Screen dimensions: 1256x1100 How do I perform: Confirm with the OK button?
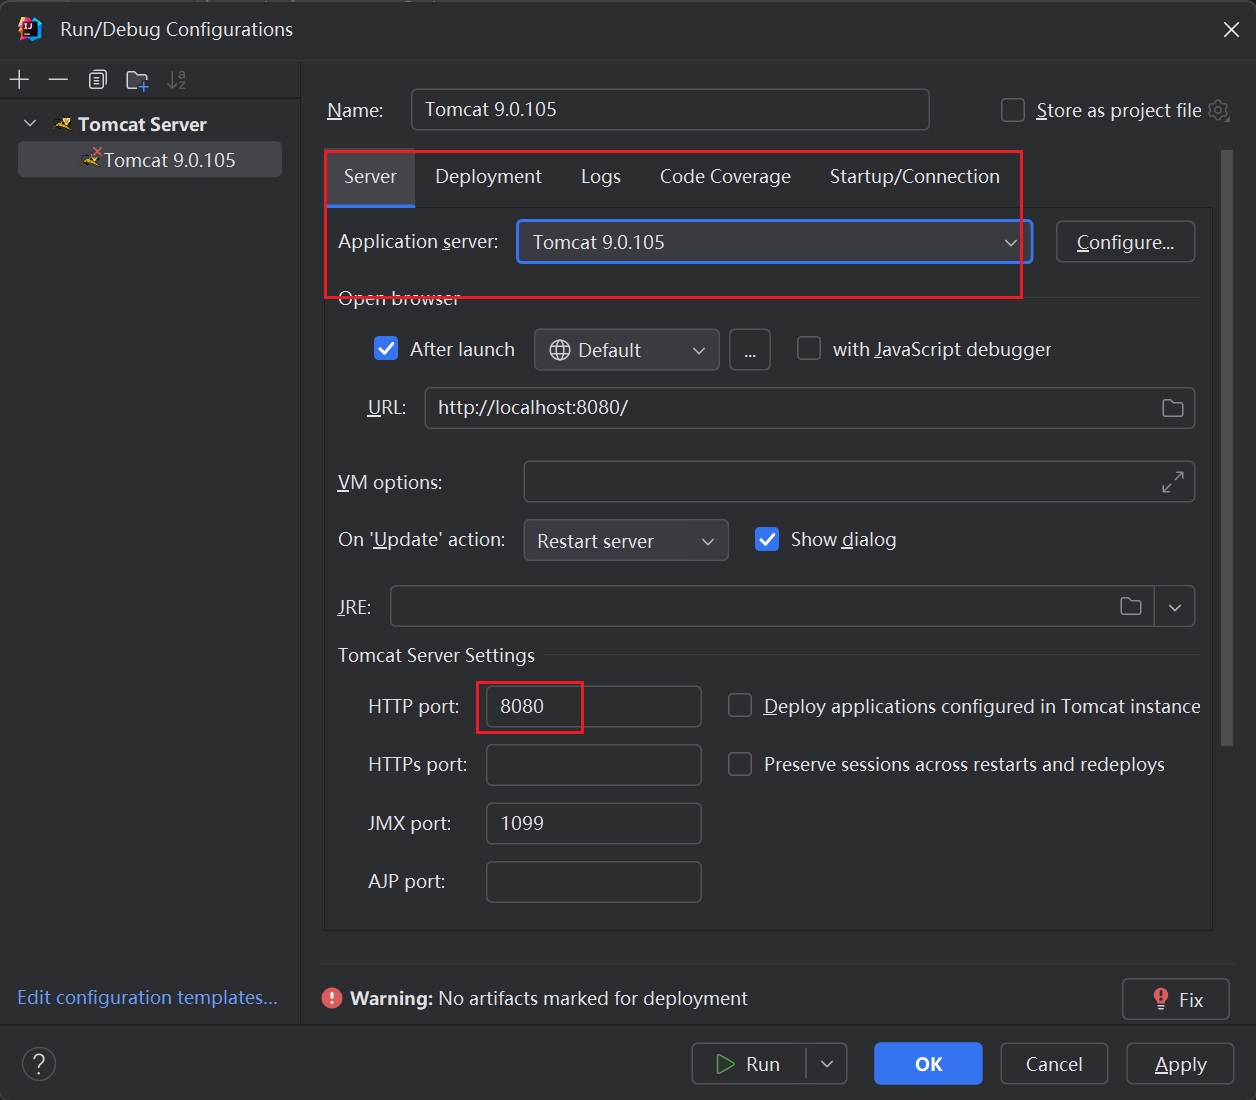click(928, 1064)
